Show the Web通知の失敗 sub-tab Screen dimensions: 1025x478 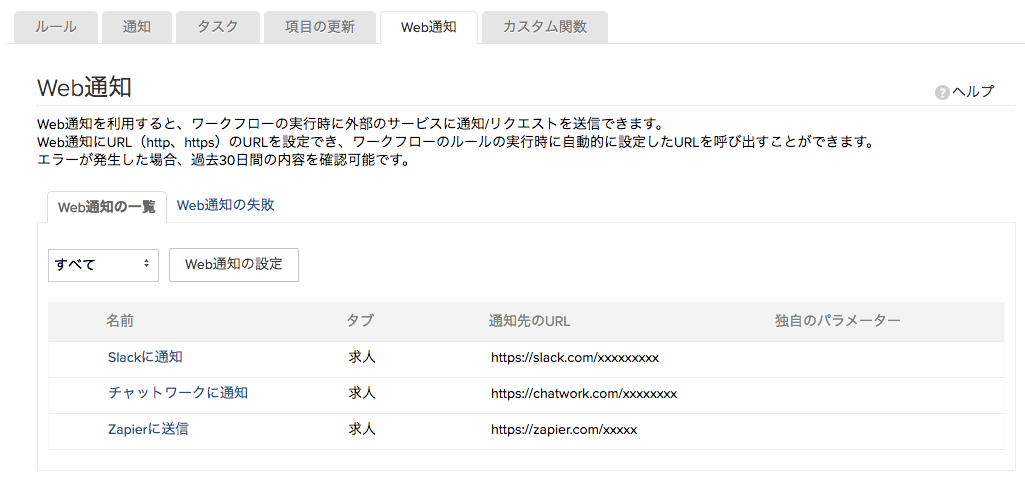226,205
